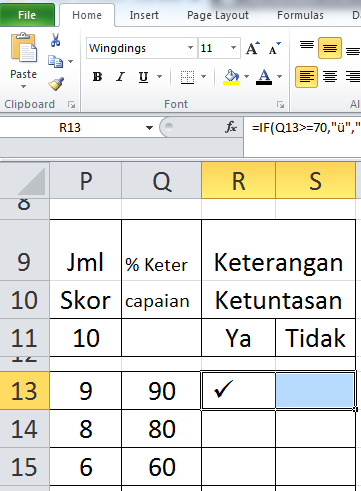Select row 14 header
This screenshot has width=361, height=491.
tap(25, 429)
